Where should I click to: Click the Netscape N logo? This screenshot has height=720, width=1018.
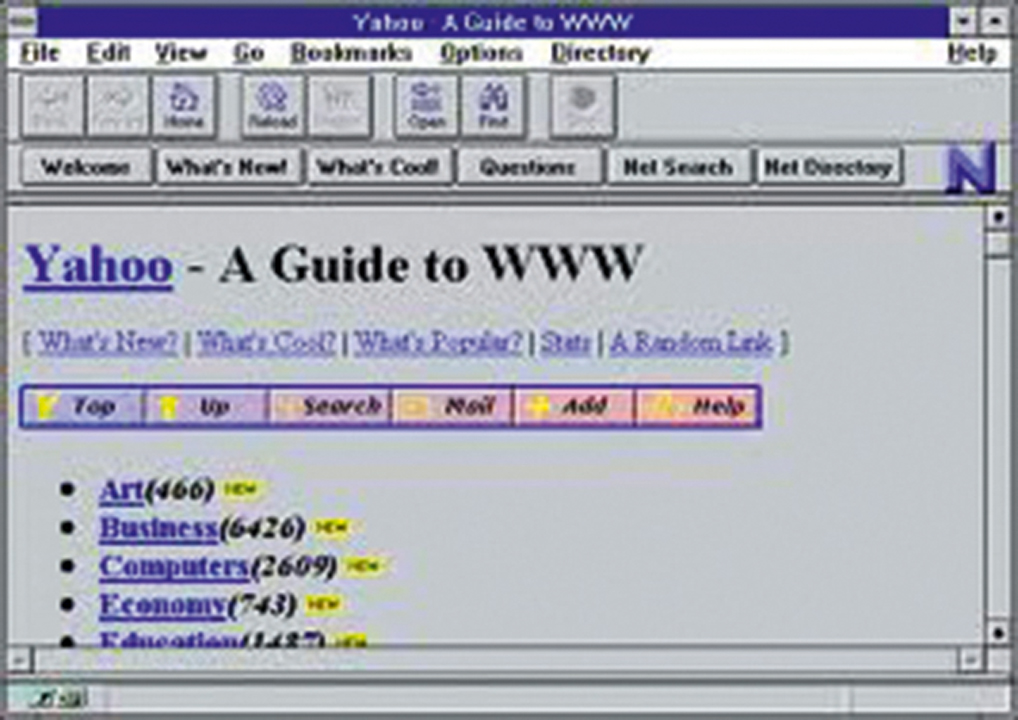[971, 168]
